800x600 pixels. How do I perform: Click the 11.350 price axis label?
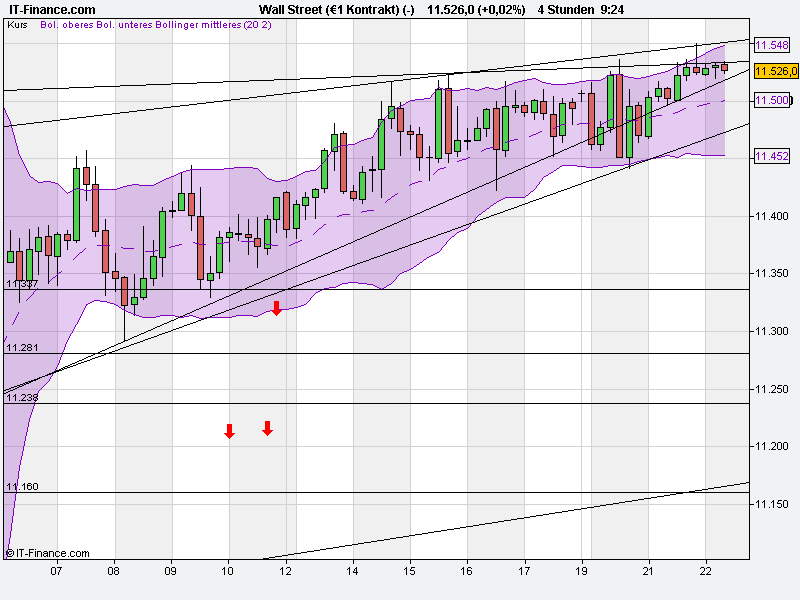pyautogui.click(x=772, y=273)
